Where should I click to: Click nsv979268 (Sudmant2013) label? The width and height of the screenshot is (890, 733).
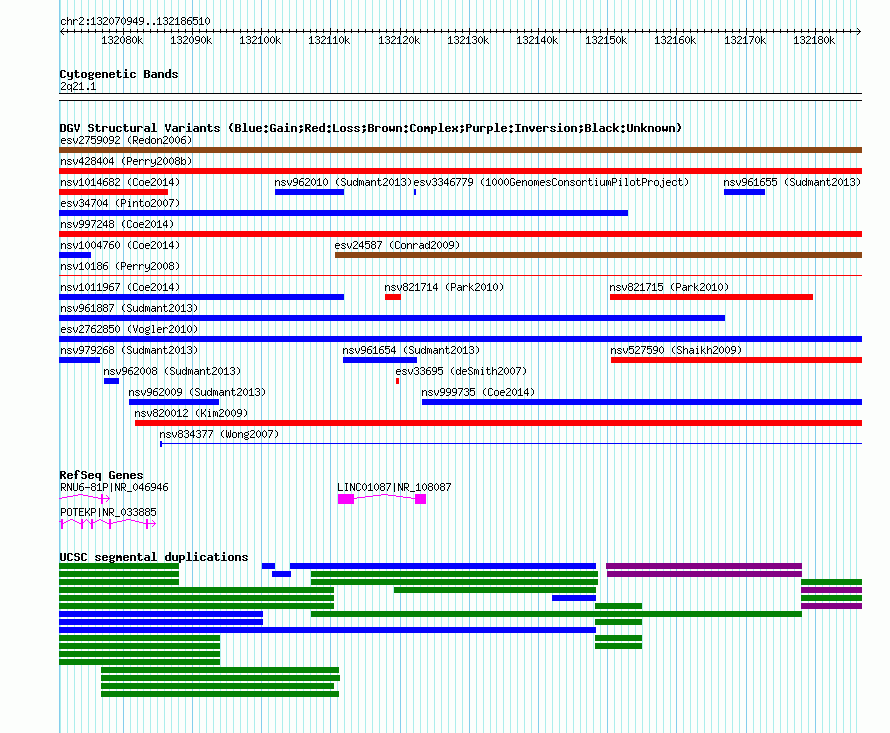[x=129, y=350]
